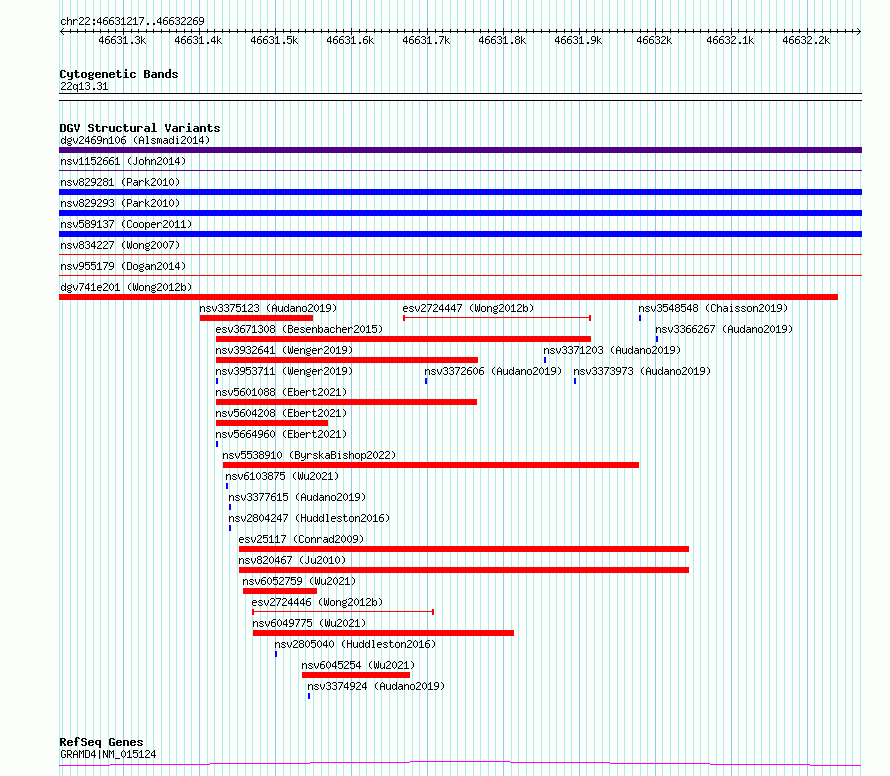Image resolution: width=890 pixels, height=776 pixels.
Task: Click nsv3377615 (Audano2019) label
Action: pyautogui.click(x=297, y=497)
